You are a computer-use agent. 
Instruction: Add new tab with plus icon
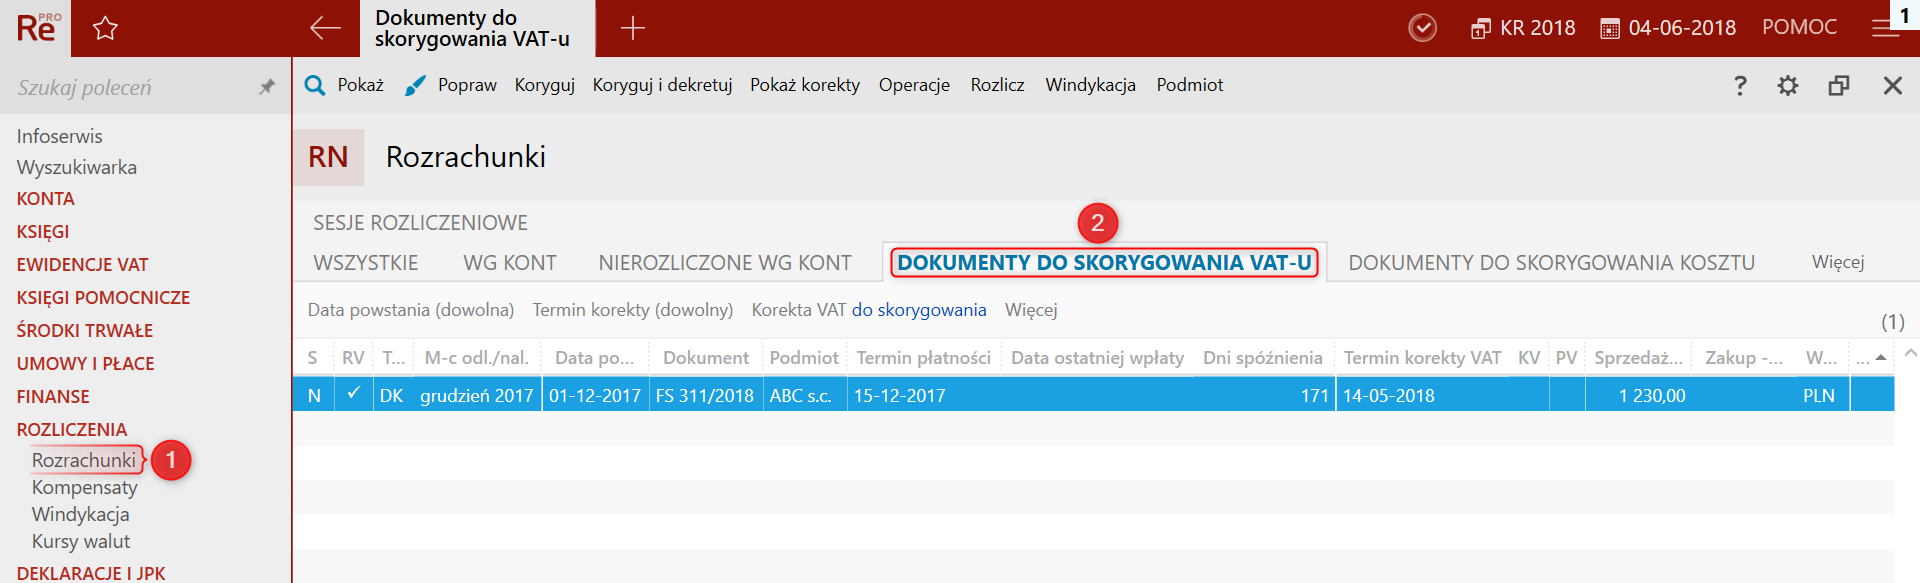[x=632, y=28]
